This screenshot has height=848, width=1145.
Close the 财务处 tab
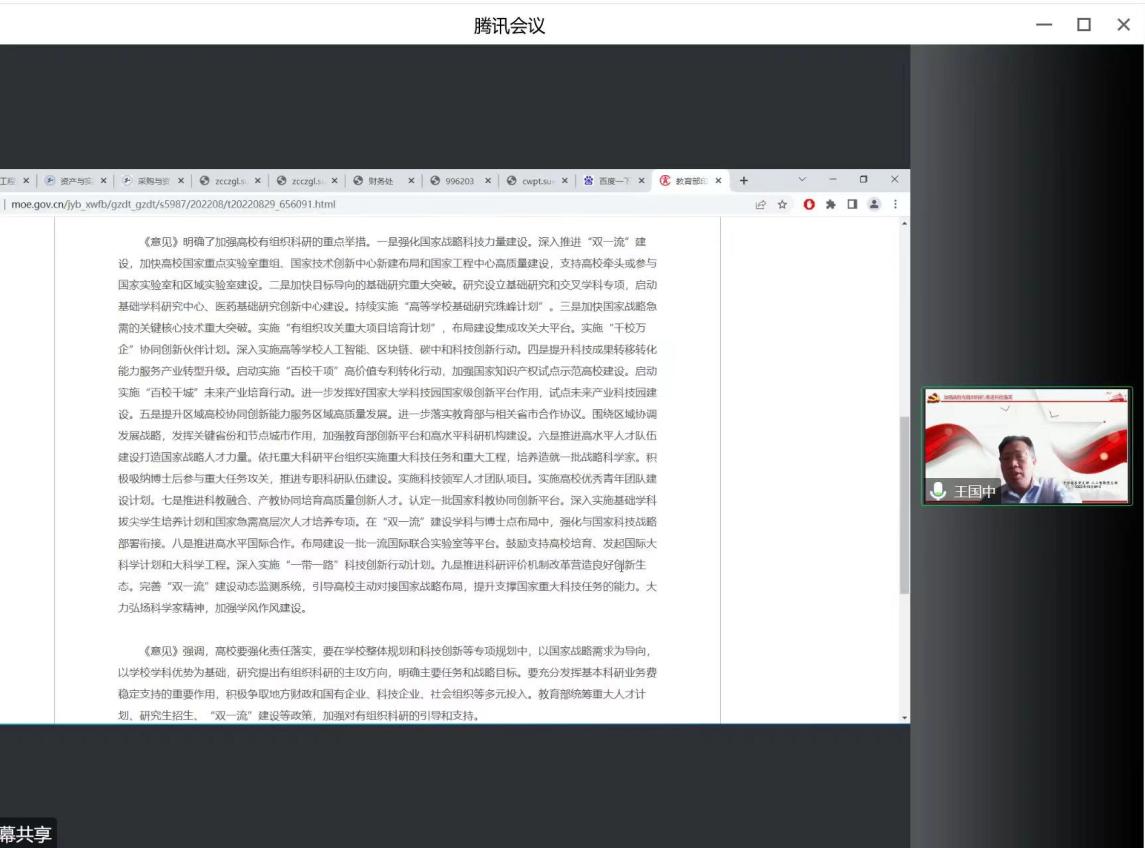(x=411, y=181)
